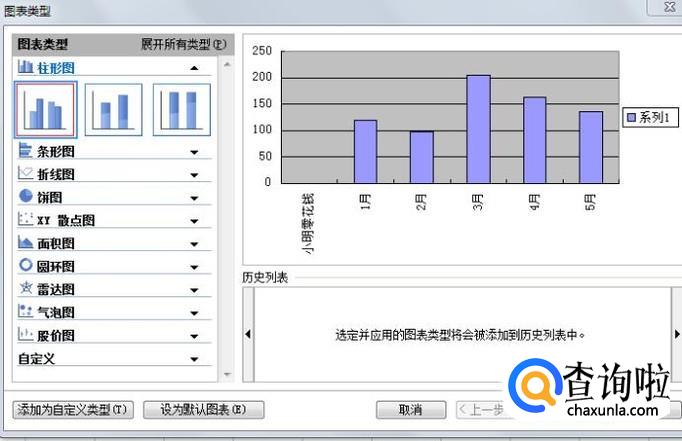Open the 面积图 category label
Viewport: 682px width, 441px height.
[x=56, y=244]
